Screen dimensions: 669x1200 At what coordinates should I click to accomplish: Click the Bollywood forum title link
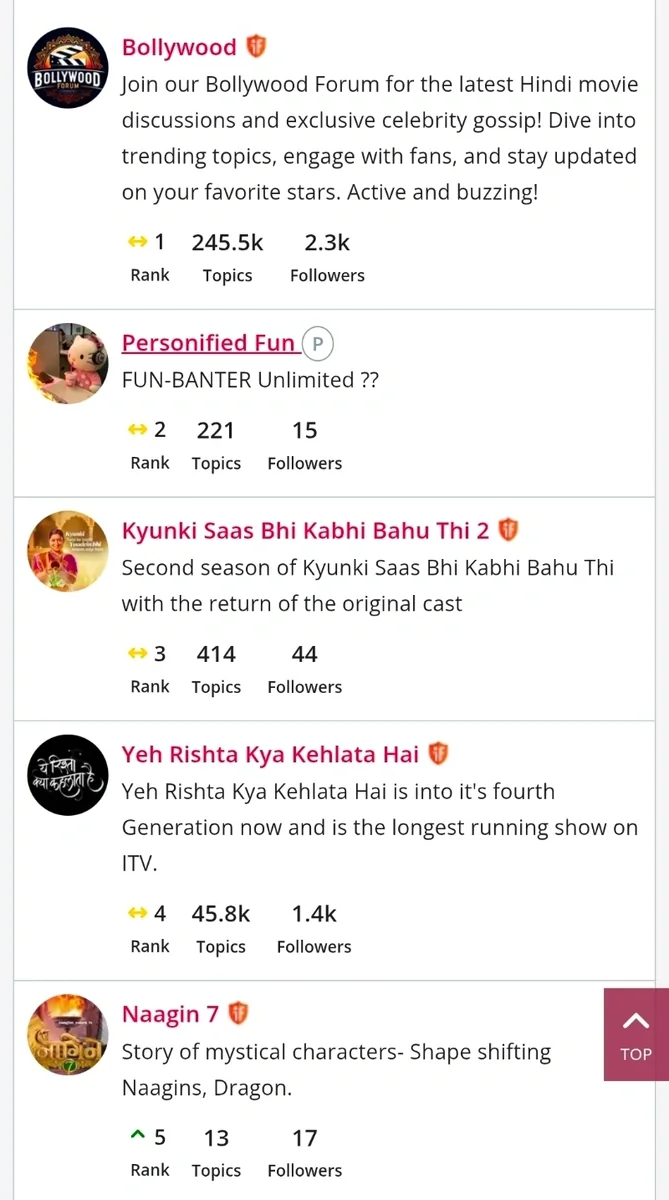click(x=179, y=47)
